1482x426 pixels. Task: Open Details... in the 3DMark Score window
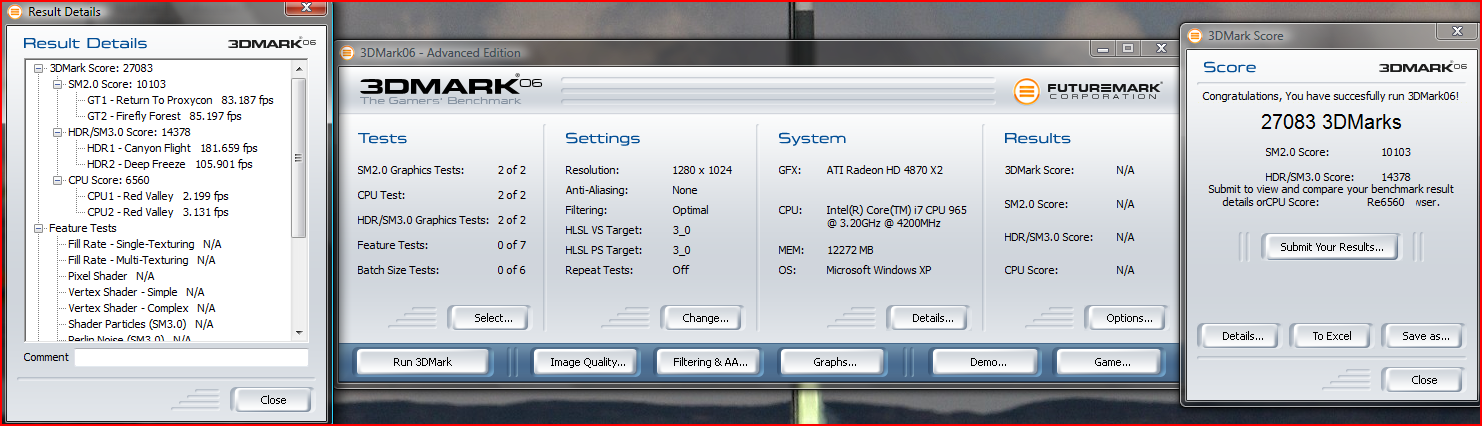(1238, 336)
